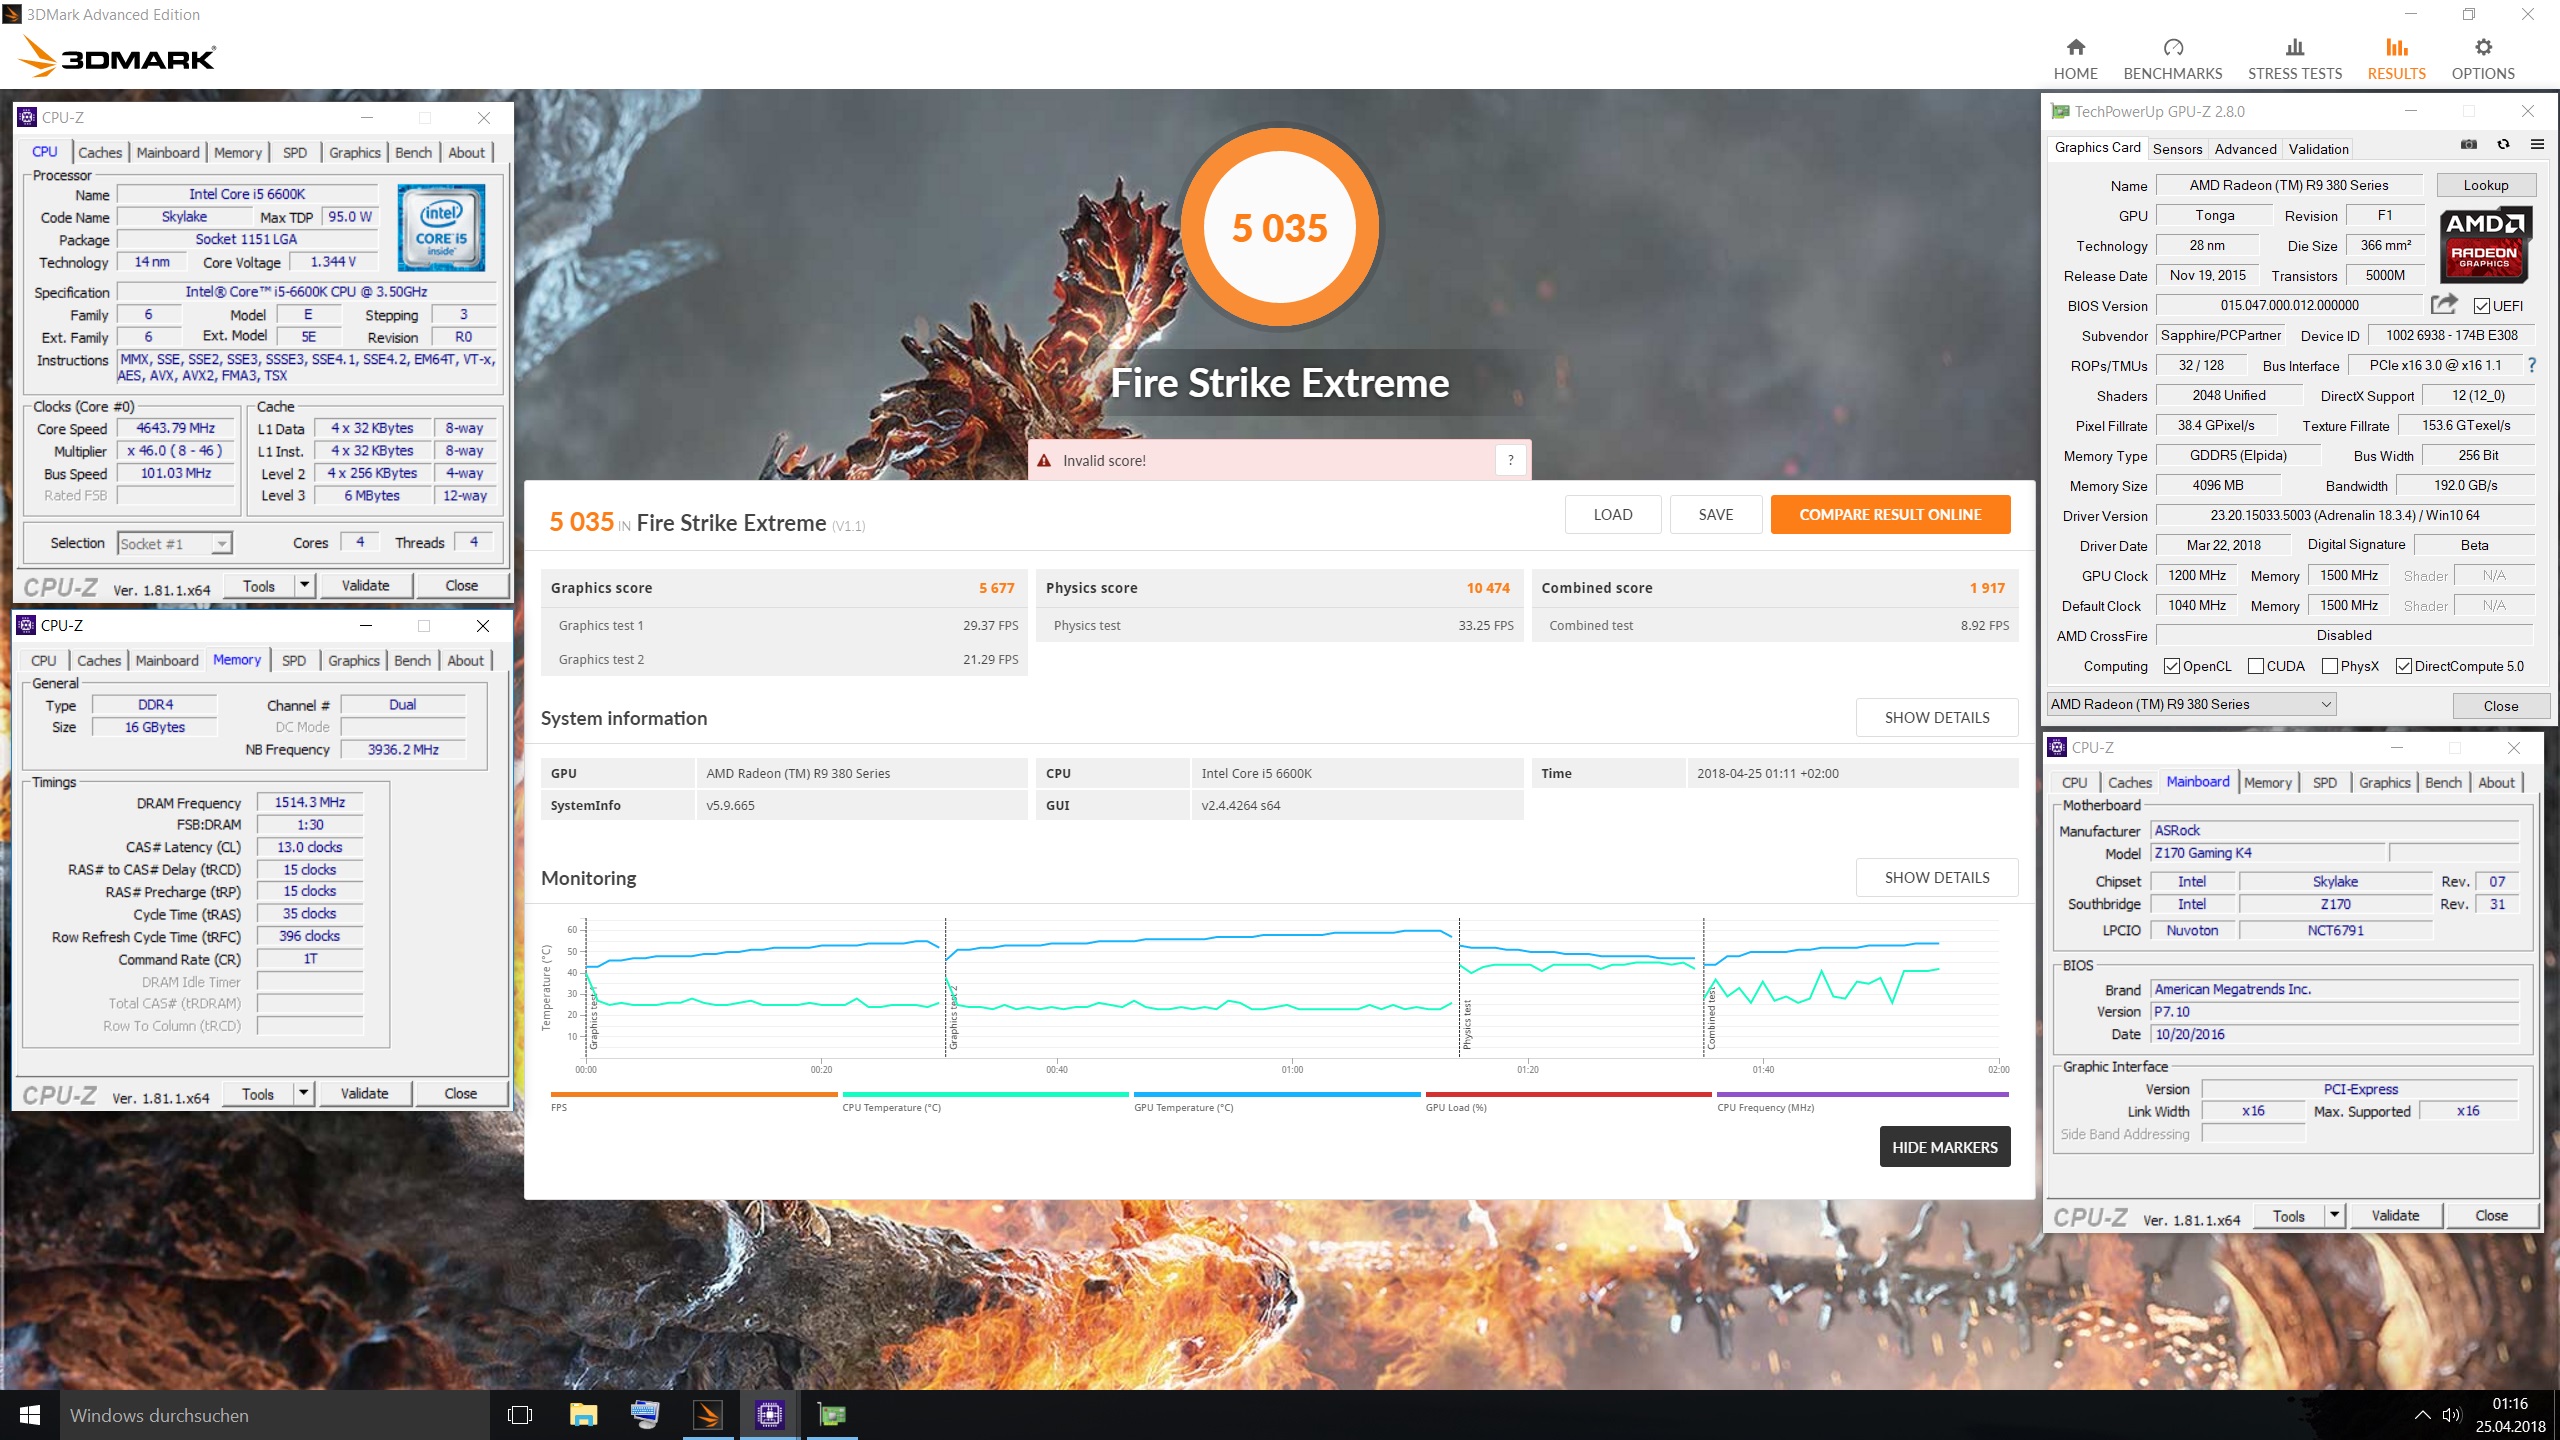The image size is (2560, 1440).
Task: Open the OPTIONS gear in 3DMark
Action: click(x=2482, y=59)
